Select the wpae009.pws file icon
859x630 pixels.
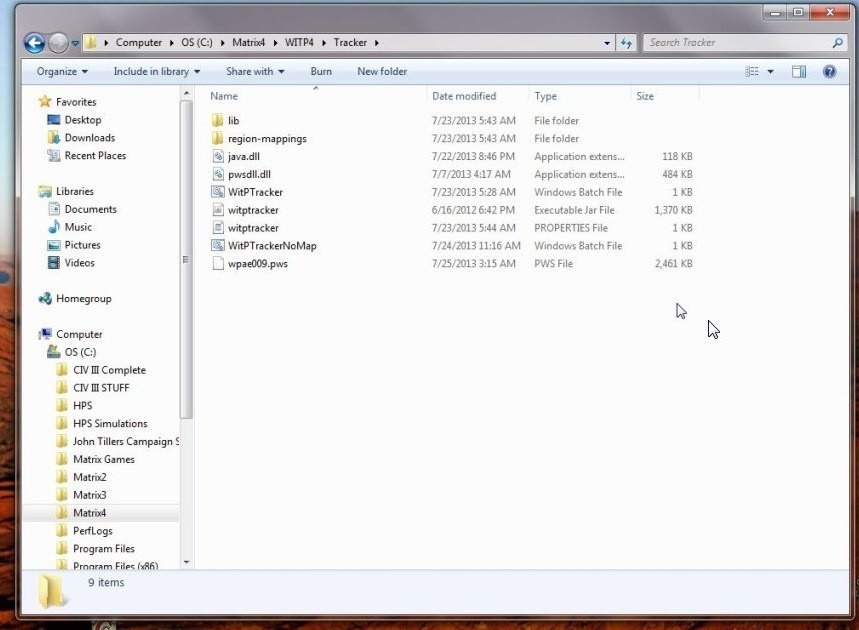point(217,264)
